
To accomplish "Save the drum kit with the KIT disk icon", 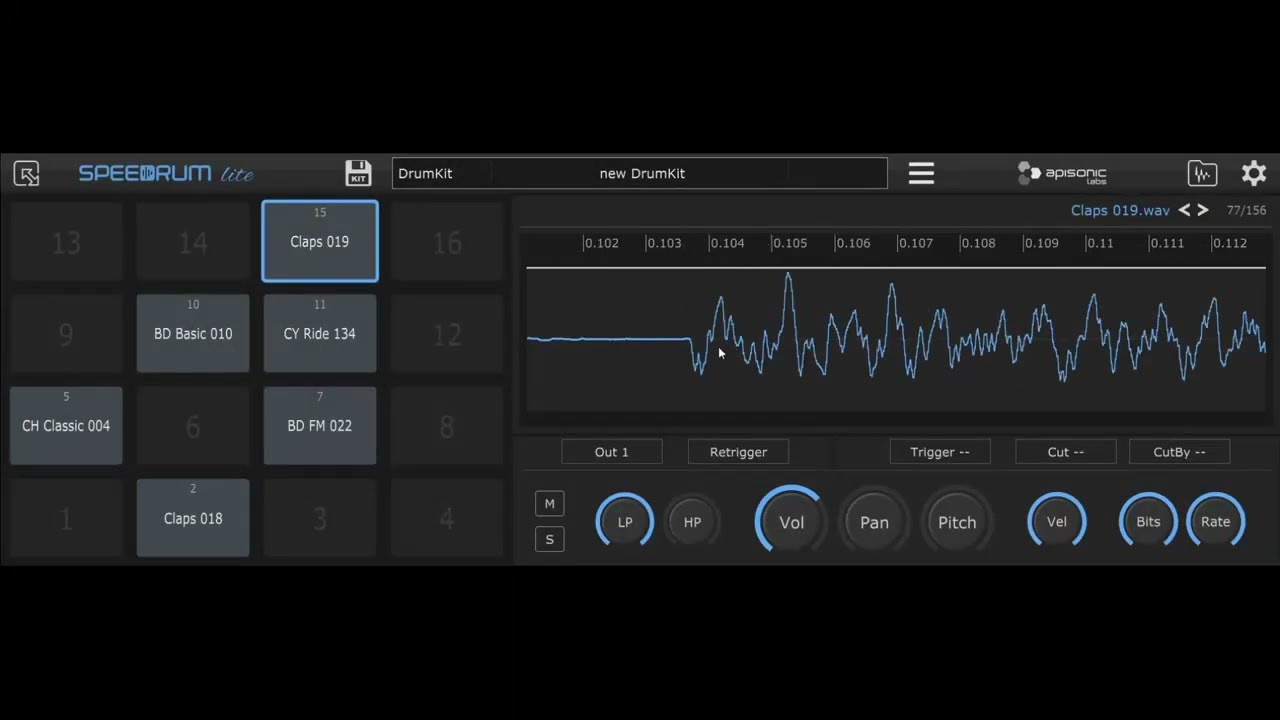I will point(358,173).
